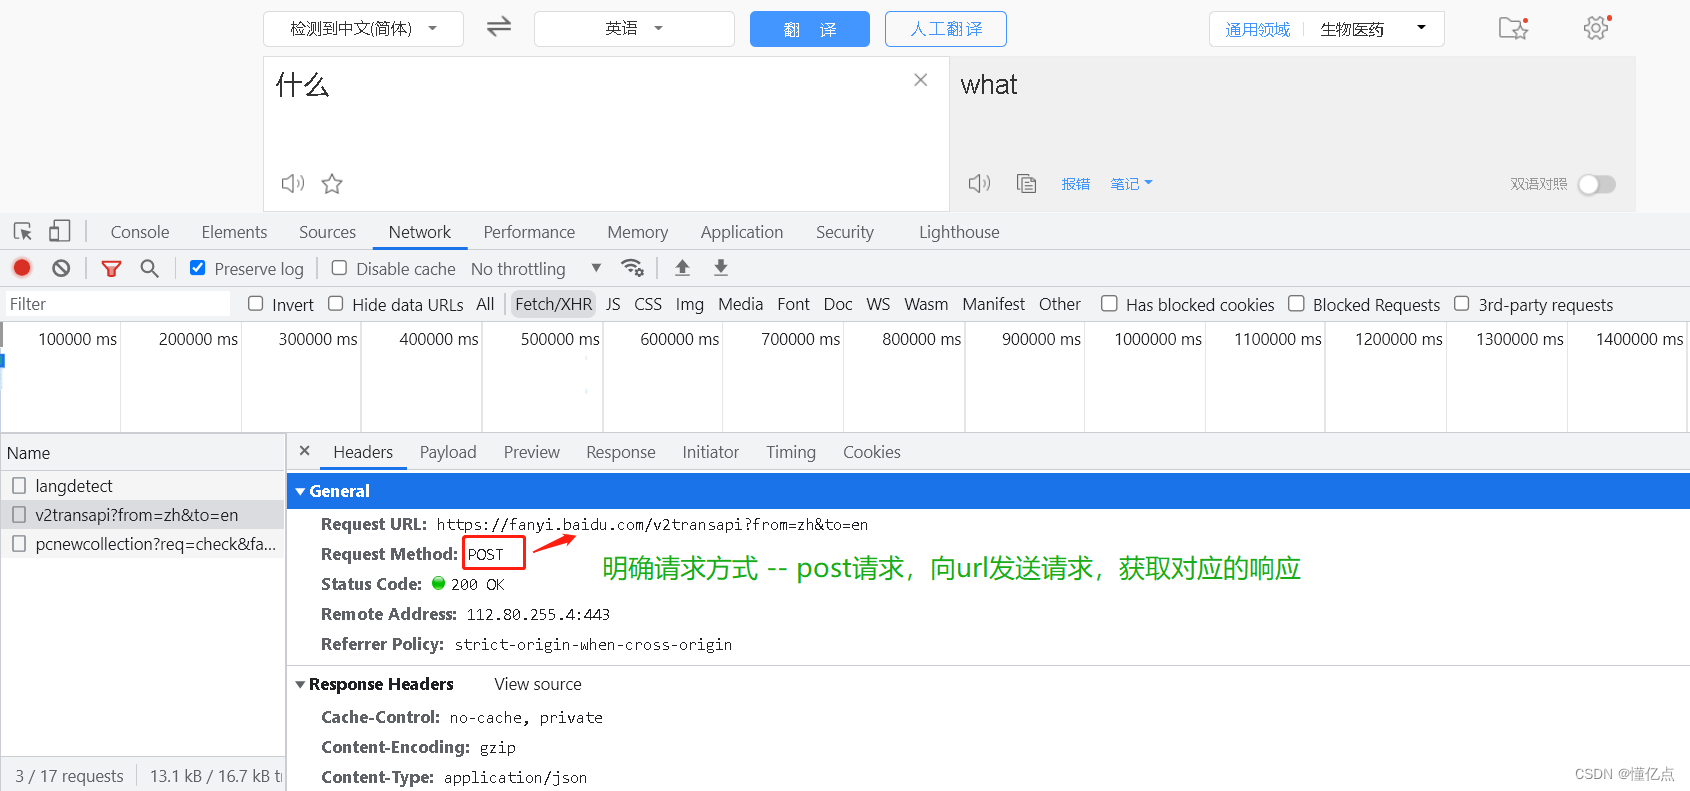Screen dimensions: 1690x791
Task: Stop recording network log
Action: pyautogui.click(x=22, y=268)
